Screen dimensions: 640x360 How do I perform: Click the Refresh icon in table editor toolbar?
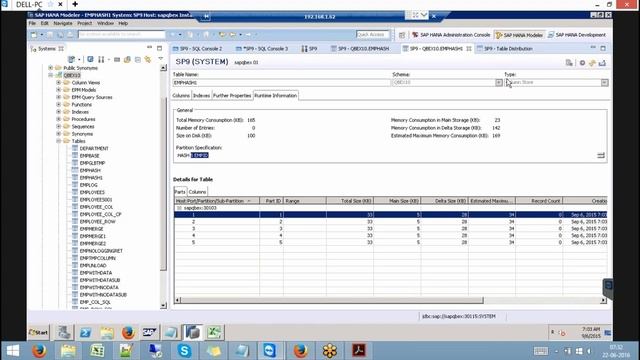(592, 63)
